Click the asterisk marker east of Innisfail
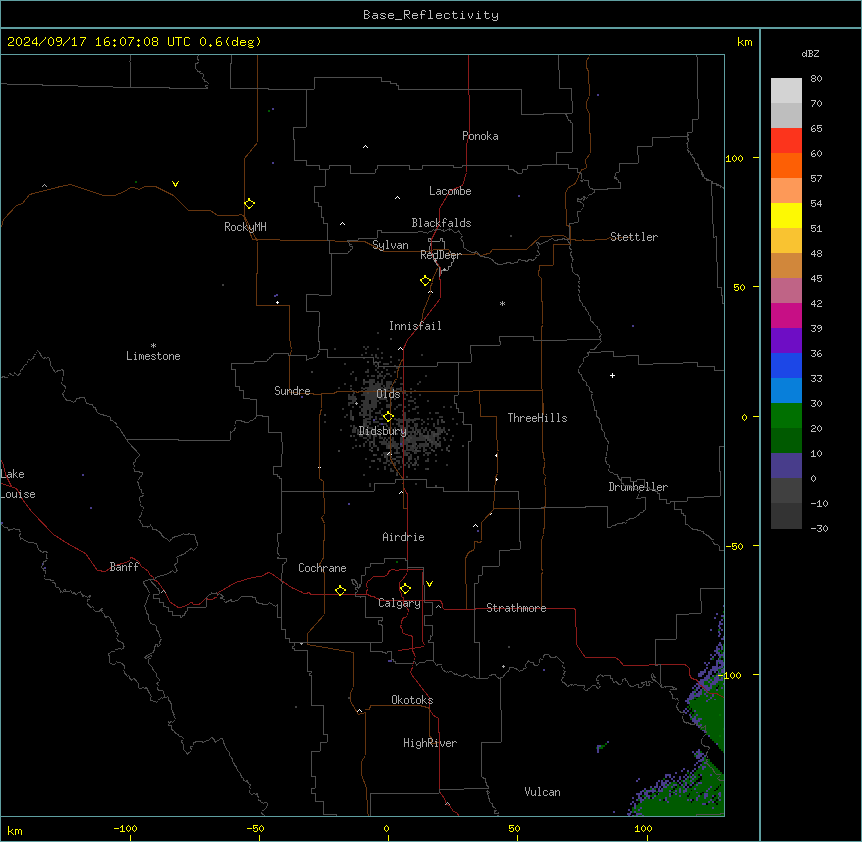This screenshot has width=862, height=842. pos(502,303)
